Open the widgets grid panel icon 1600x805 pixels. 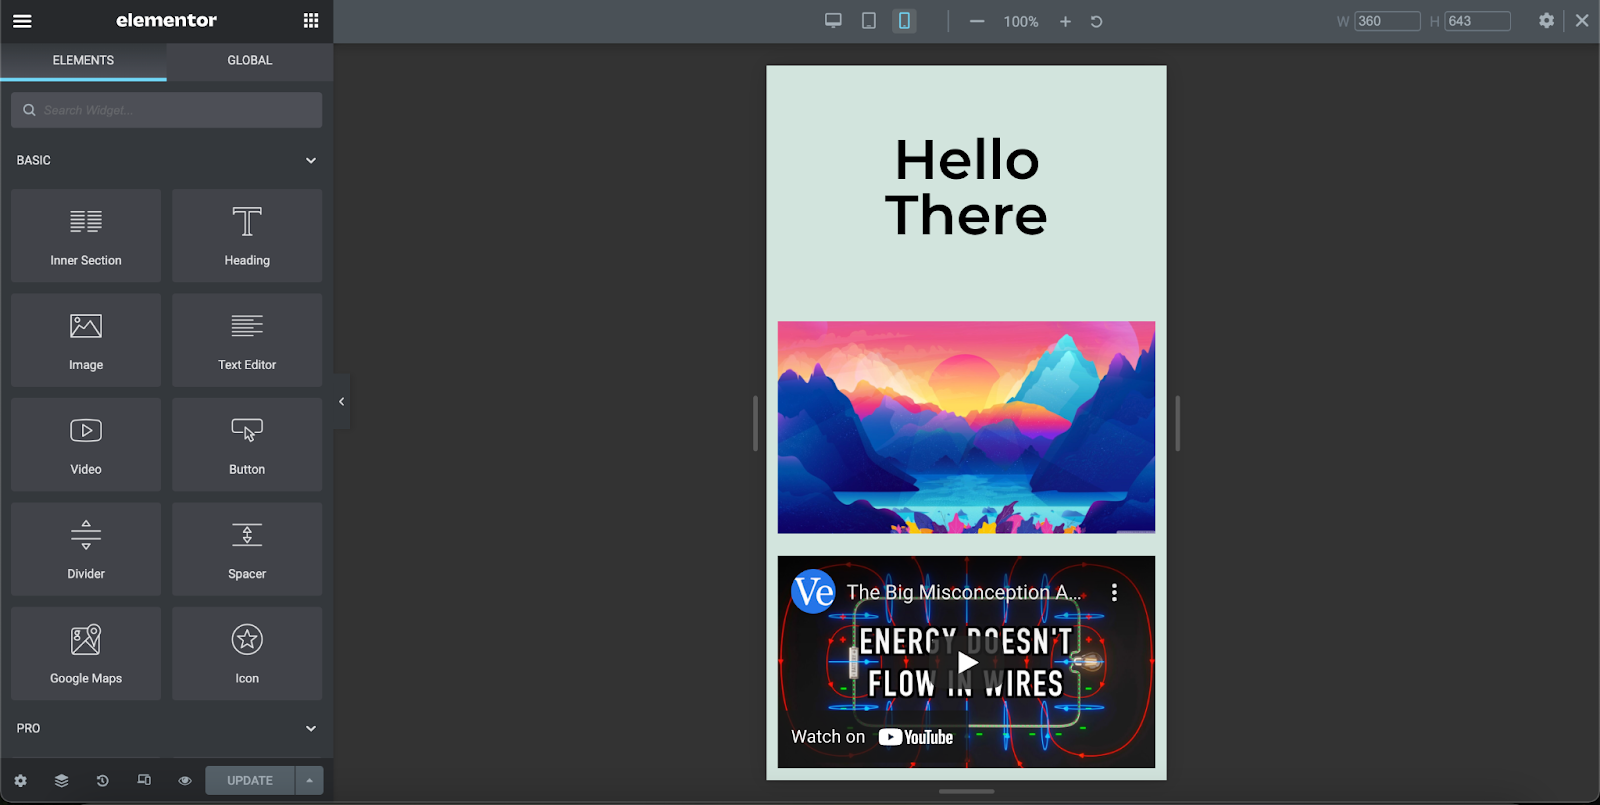(x=311, y=21)
